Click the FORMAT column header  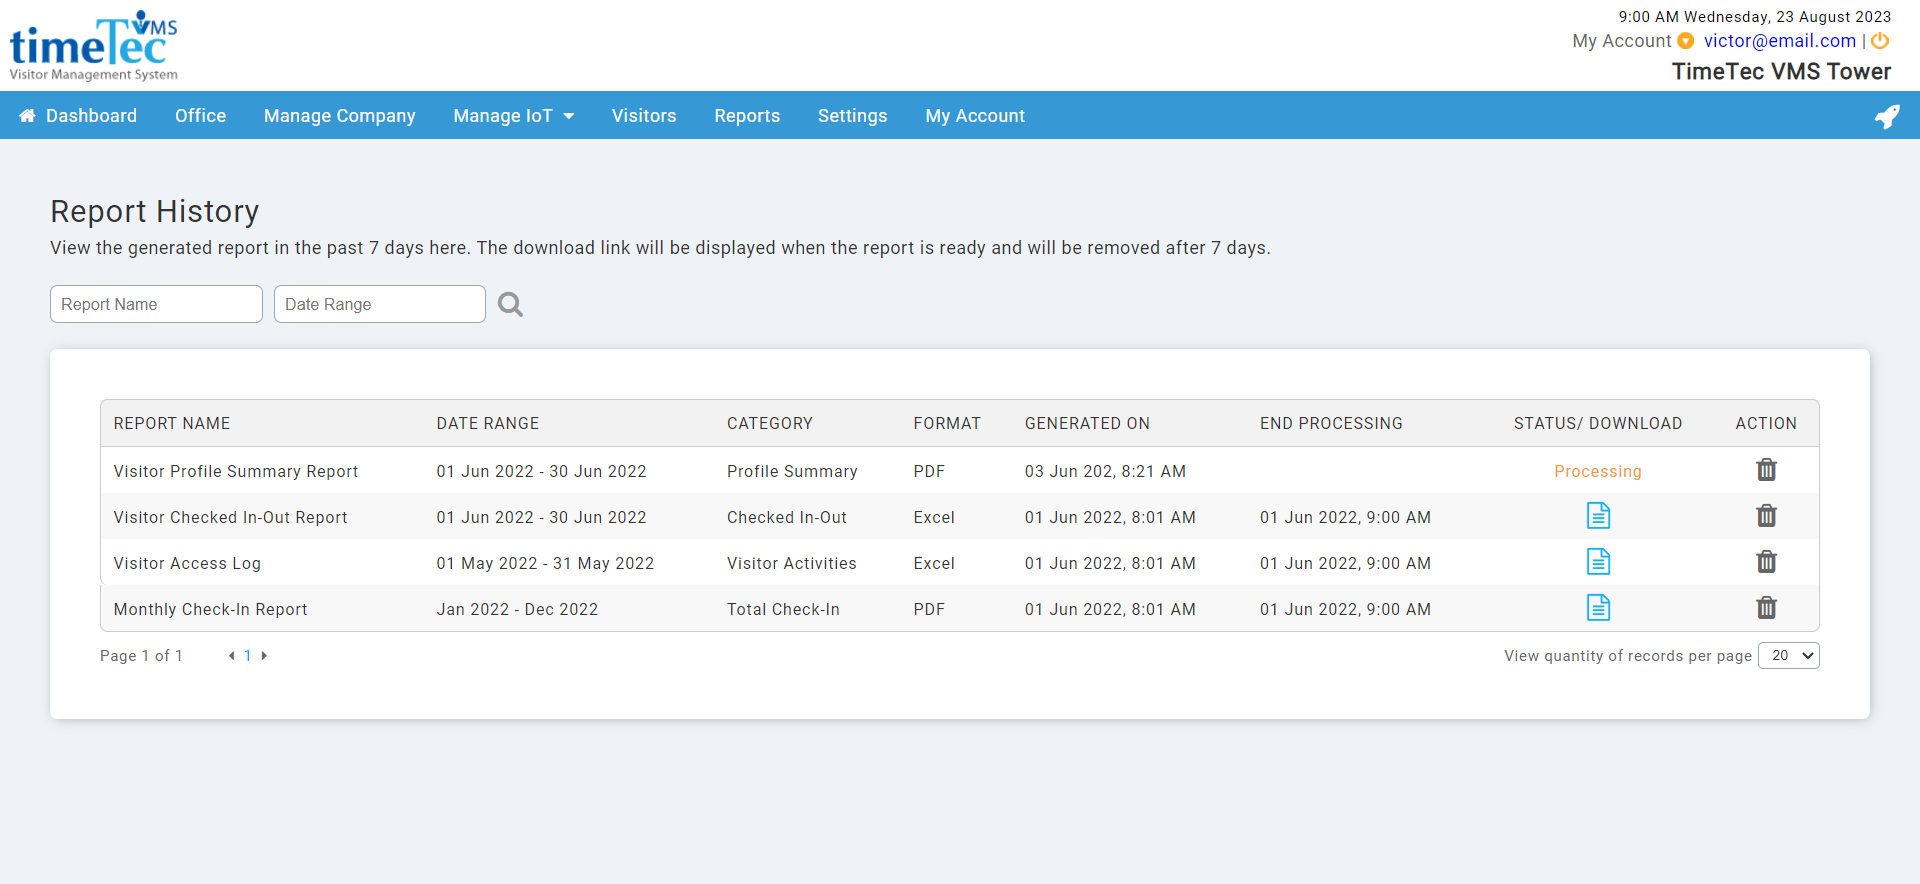pyautogui.click(x=947, y=424)
